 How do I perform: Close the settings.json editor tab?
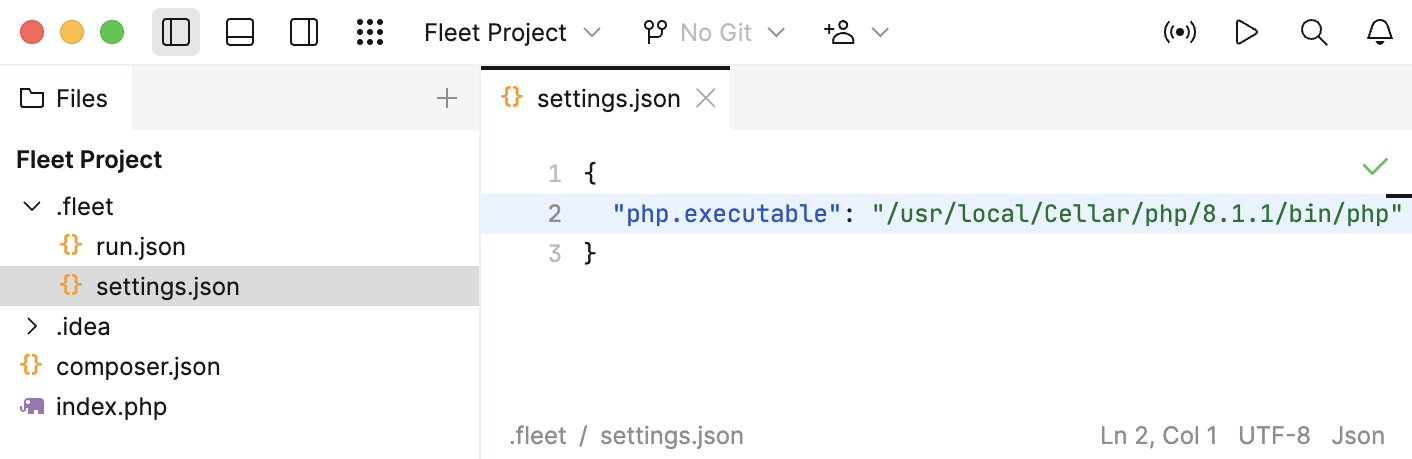[x=705, y=98]
